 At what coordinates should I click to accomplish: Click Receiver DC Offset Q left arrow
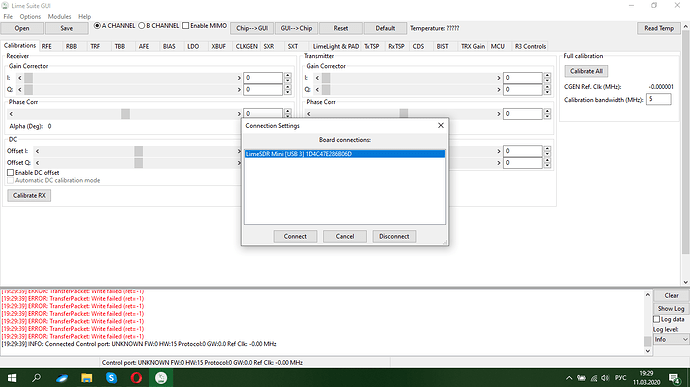[37, 163]
